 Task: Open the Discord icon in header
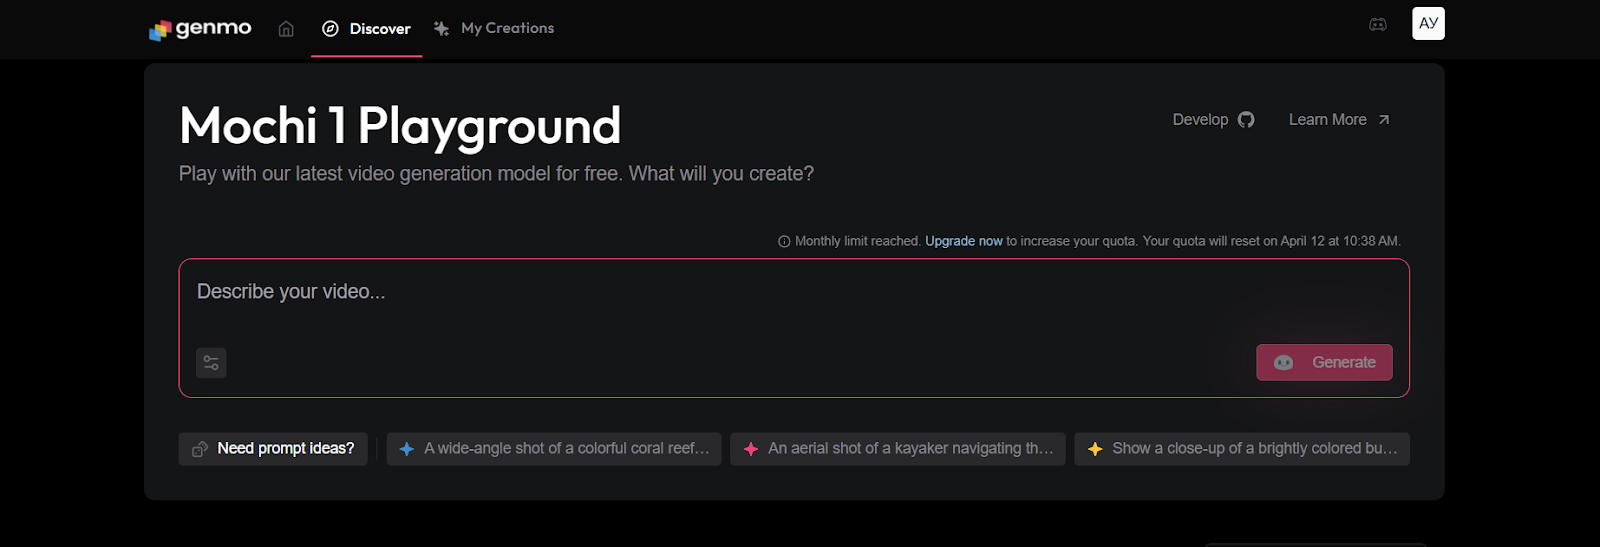[1378, 25]
